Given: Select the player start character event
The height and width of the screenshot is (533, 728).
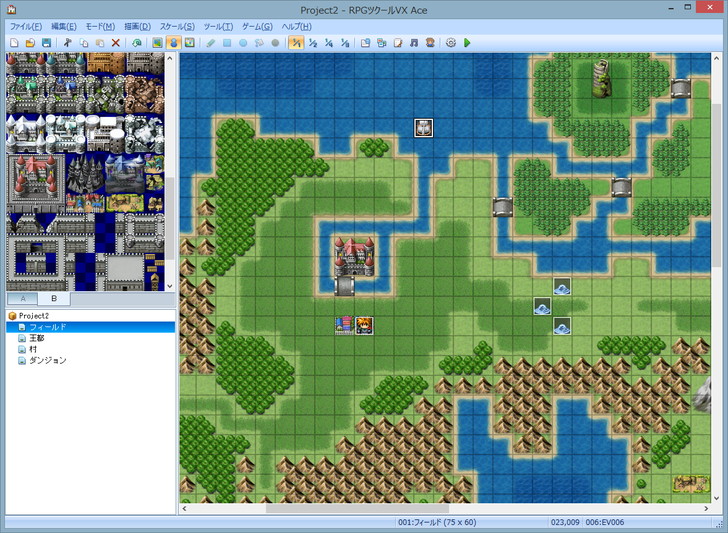Looking at the screenshot, I should point(364,325).
